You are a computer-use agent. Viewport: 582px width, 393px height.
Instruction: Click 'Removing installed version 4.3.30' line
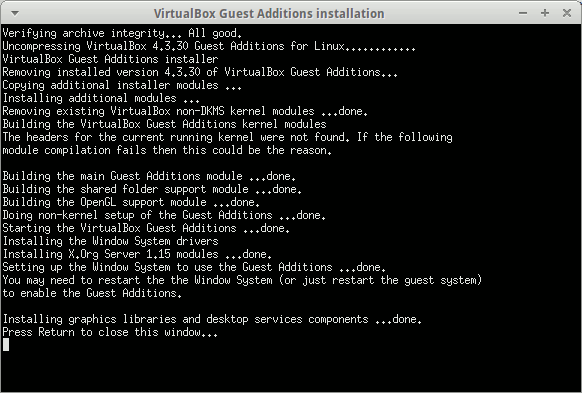pos(200,72)
